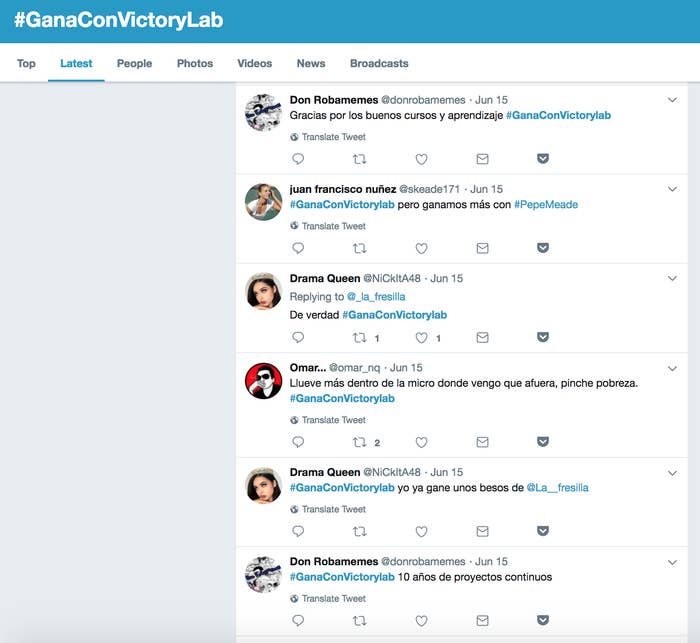
Task: Save Omar's tweet to Pocket
Action: (x=543, y=442)
